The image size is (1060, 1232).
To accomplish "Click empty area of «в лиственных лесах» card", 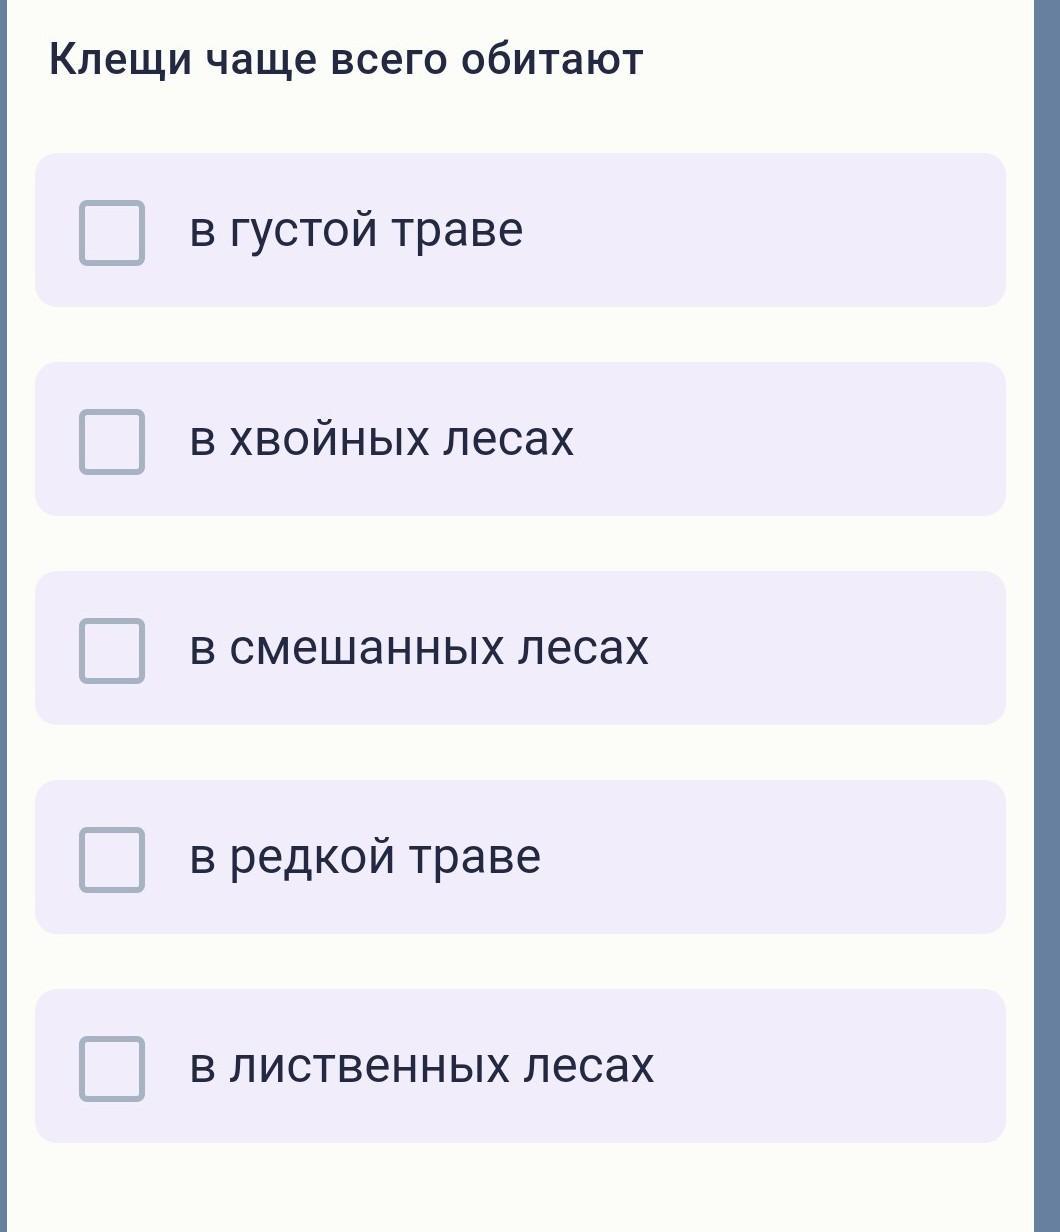I will click(x=840, y=1066).
